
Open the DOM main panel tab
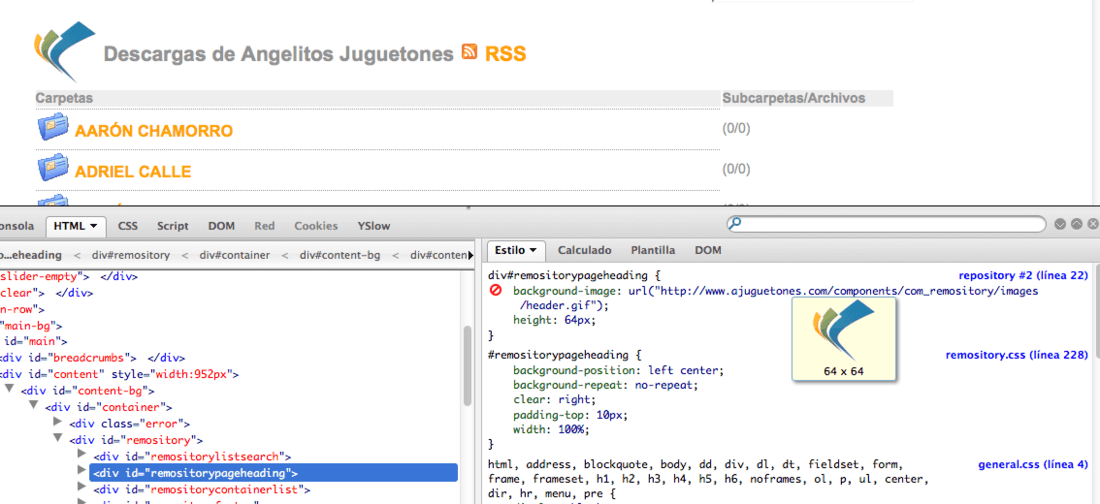pyautogui.click(x=221, y=226)
